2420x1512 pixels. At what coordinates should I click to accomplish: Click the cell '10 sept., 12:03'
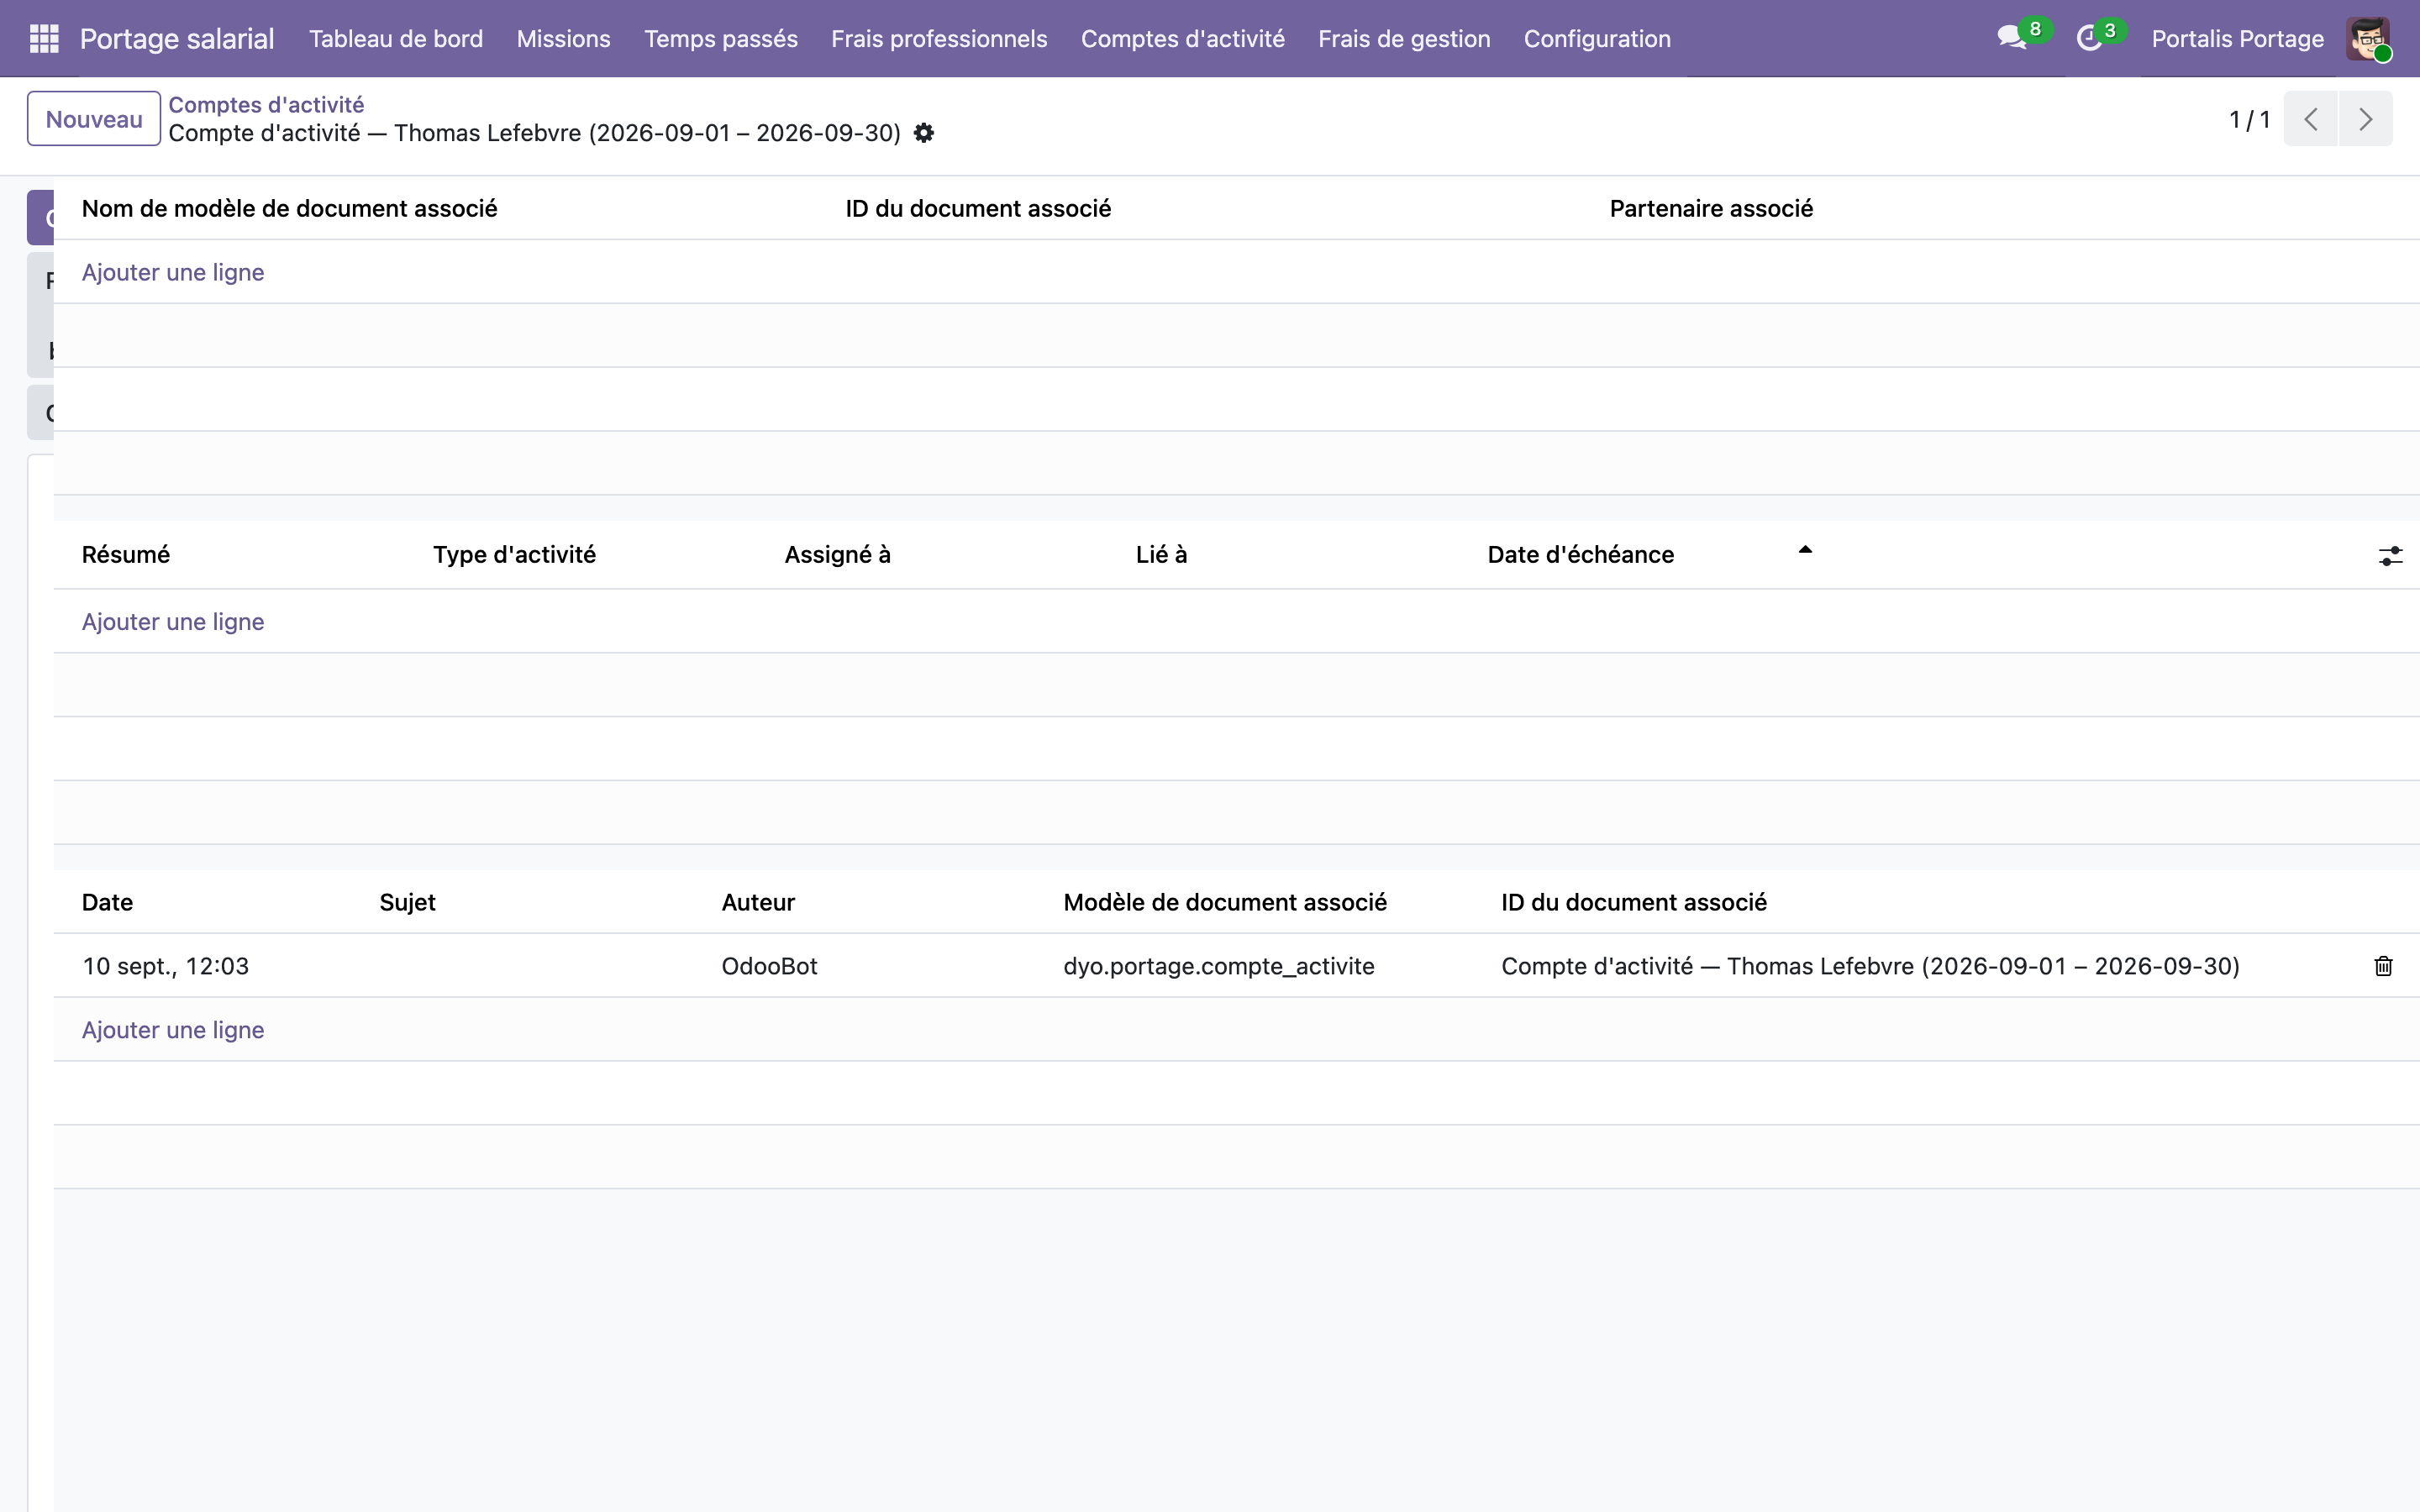click(166, 966)
